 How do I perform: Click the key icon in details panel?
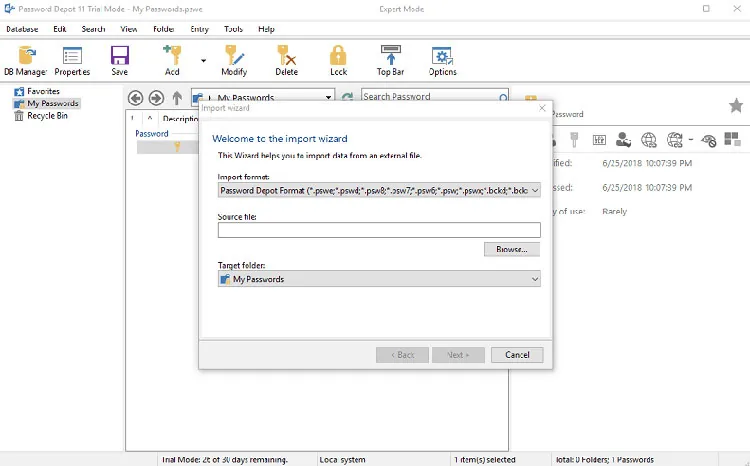tap(574, 140)
